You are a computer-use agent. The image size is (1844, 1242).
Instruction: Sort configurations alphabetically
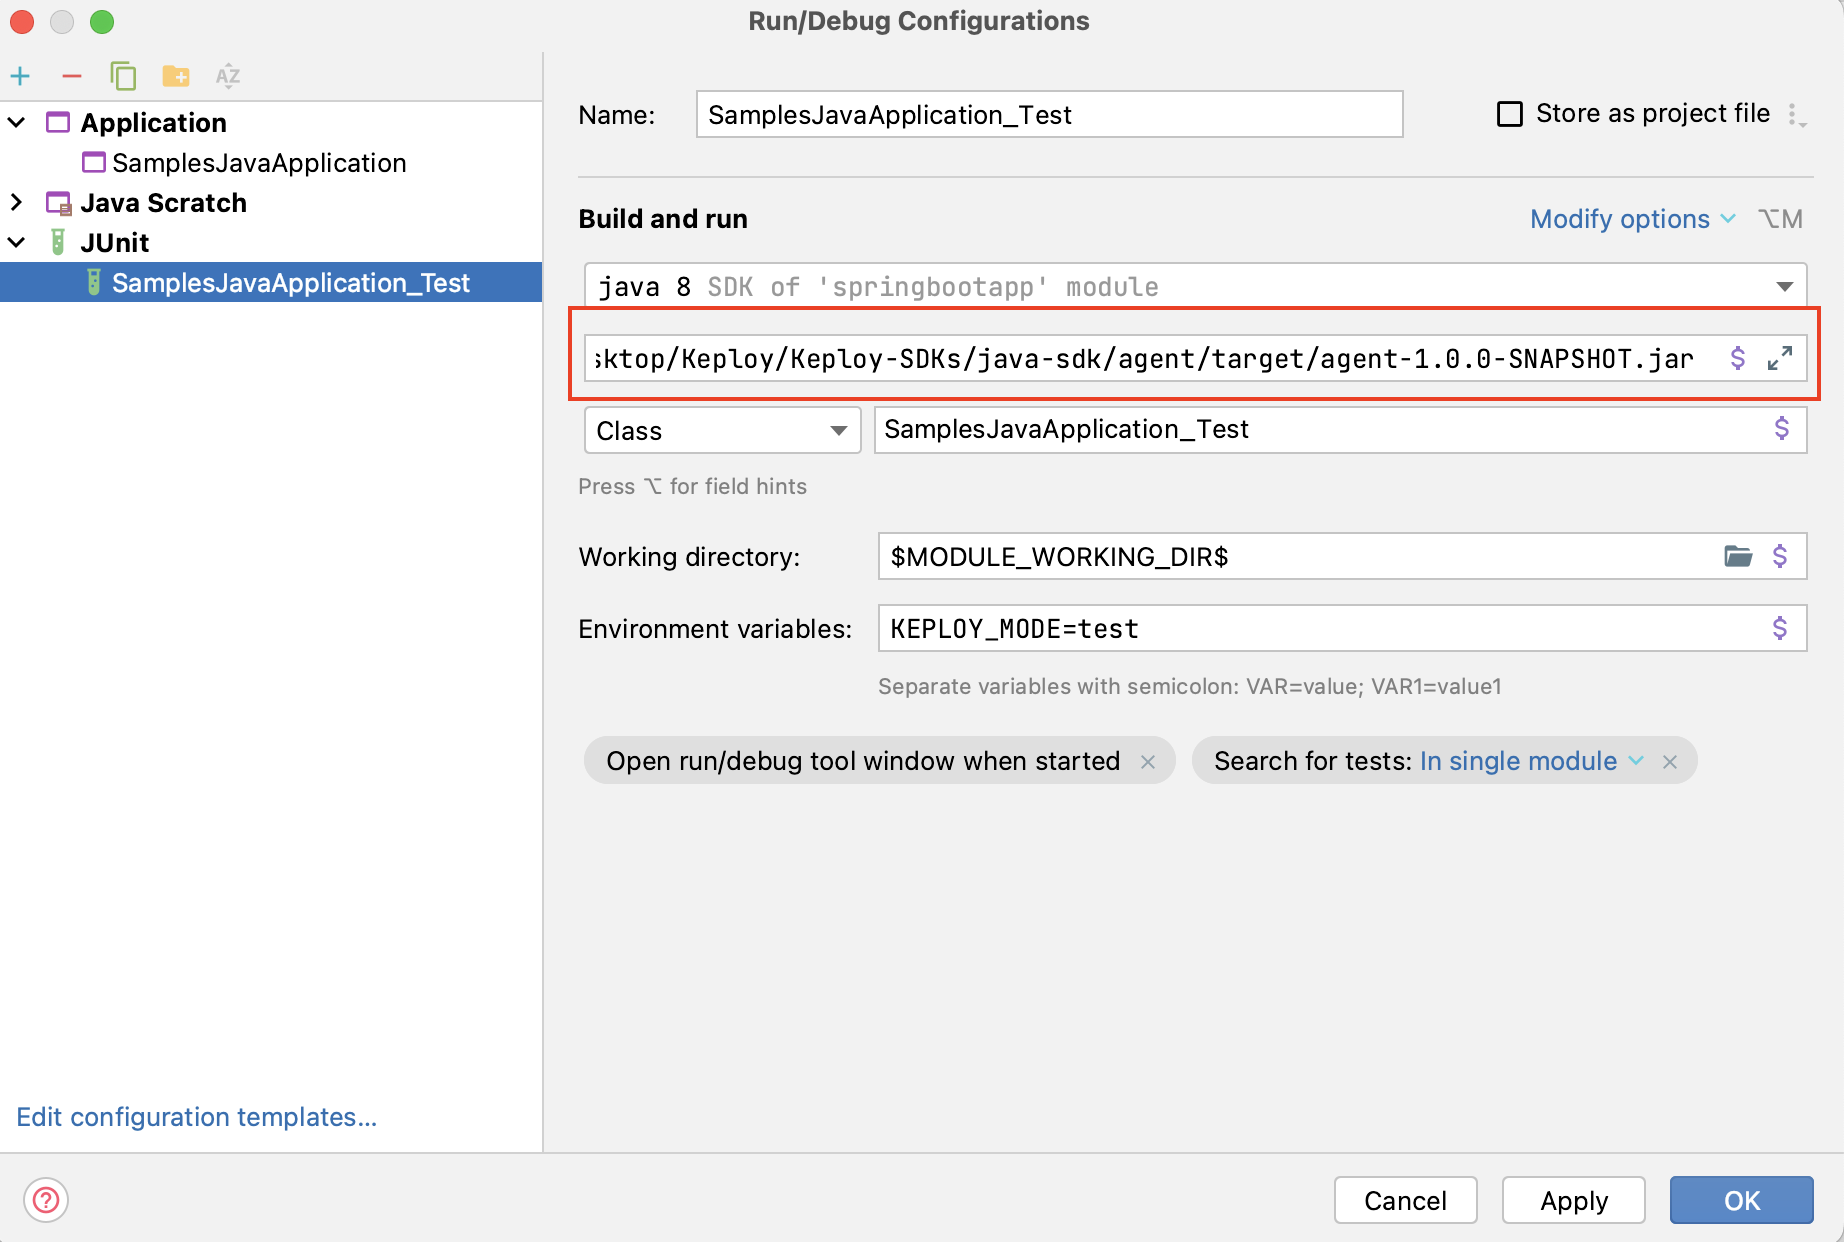point(228,76)
